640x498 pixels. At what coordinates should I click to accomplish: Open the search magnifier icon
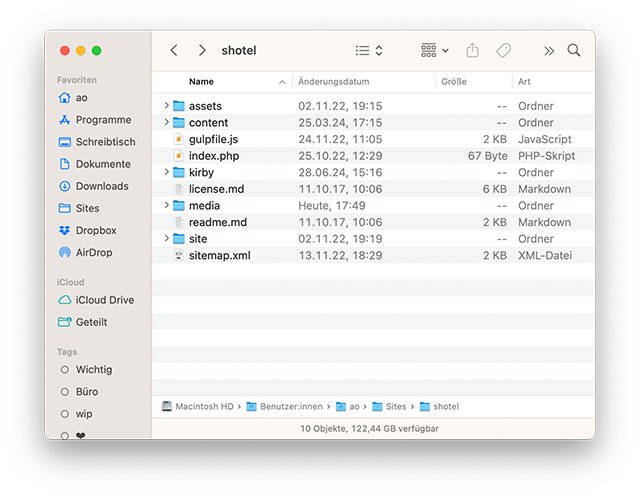[574, 50]
